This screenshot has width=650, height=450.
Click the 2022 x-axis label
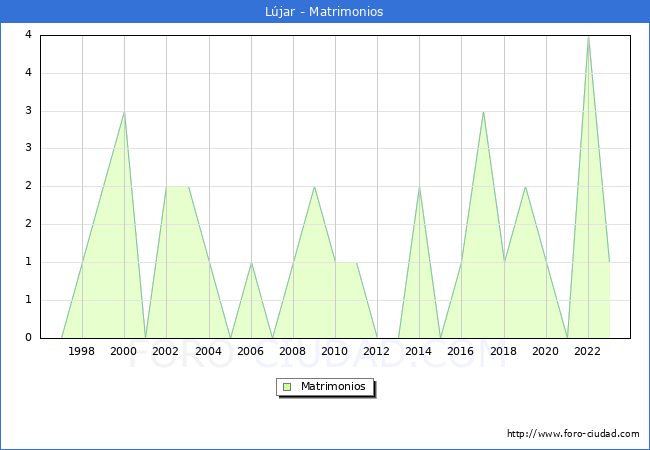[587, 351]
